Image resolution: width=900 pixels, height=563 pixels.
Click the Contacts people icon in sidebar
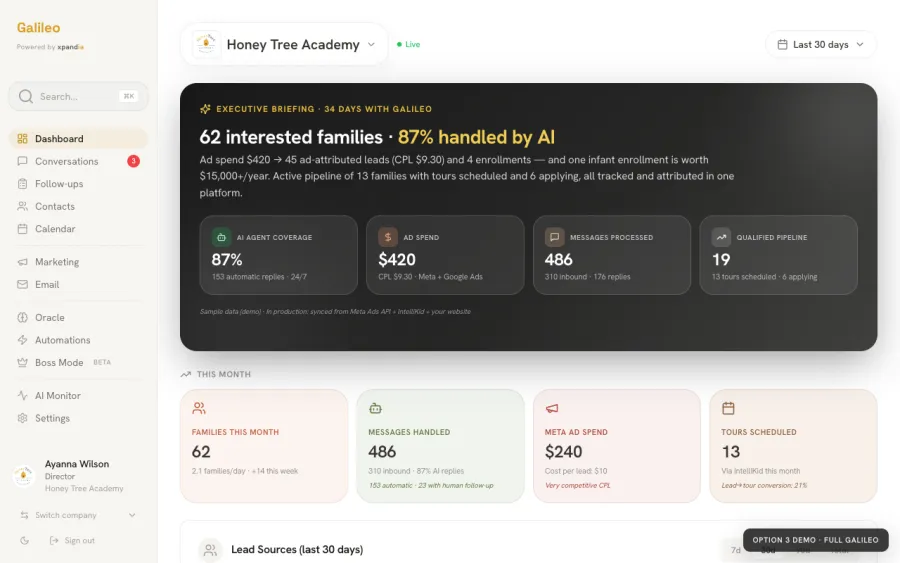point(22,206)
